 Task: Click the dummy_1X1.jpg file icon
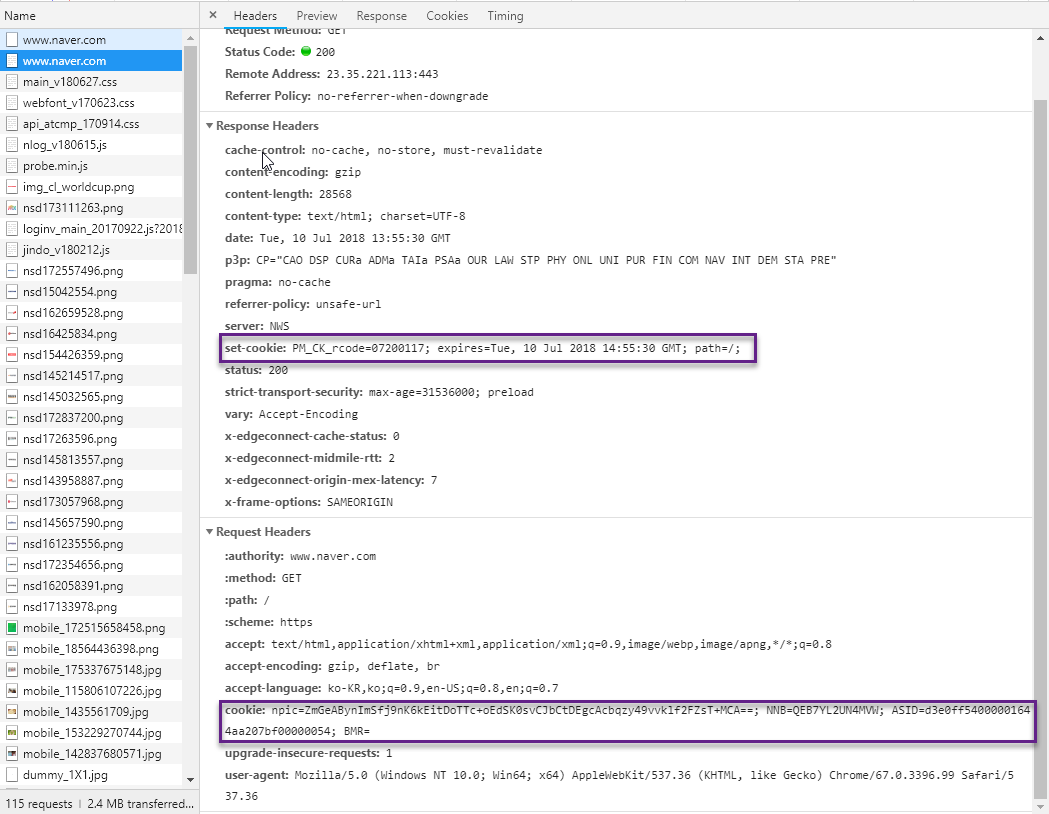[x=12, y=775]
